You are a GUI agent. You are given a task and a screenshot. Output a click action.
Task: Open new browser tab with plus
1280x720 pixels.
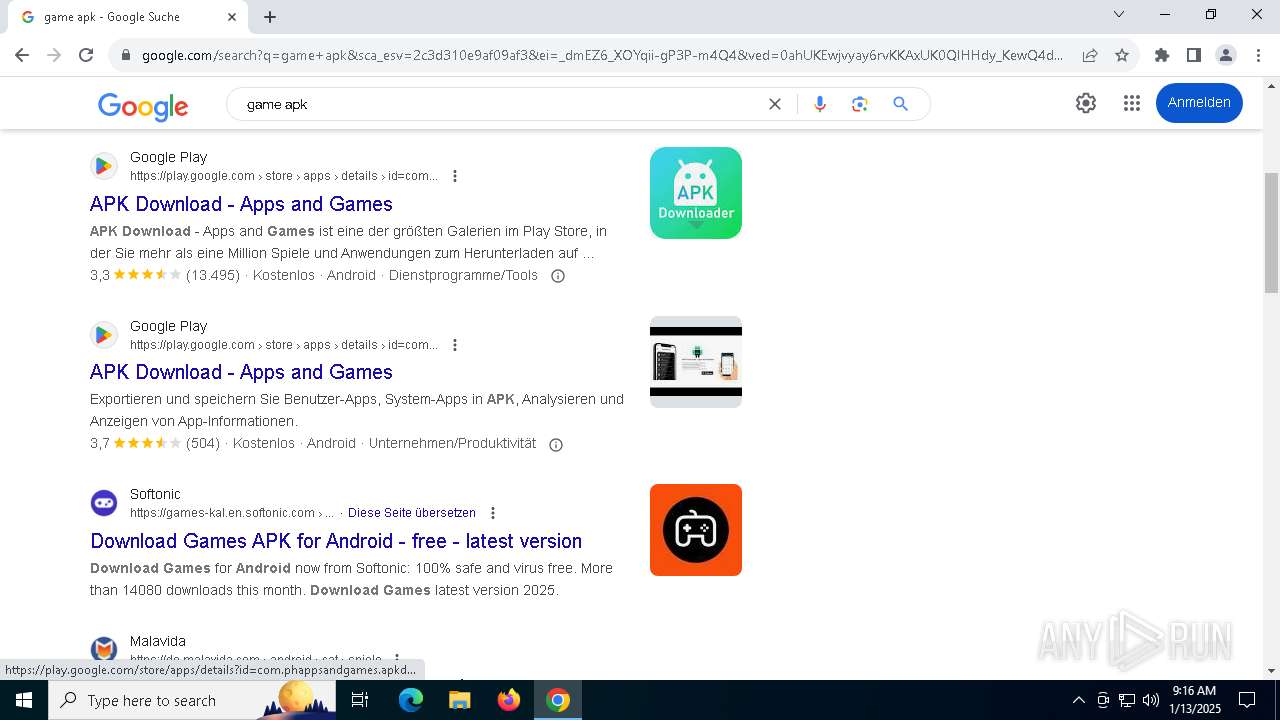coord(270,16)
